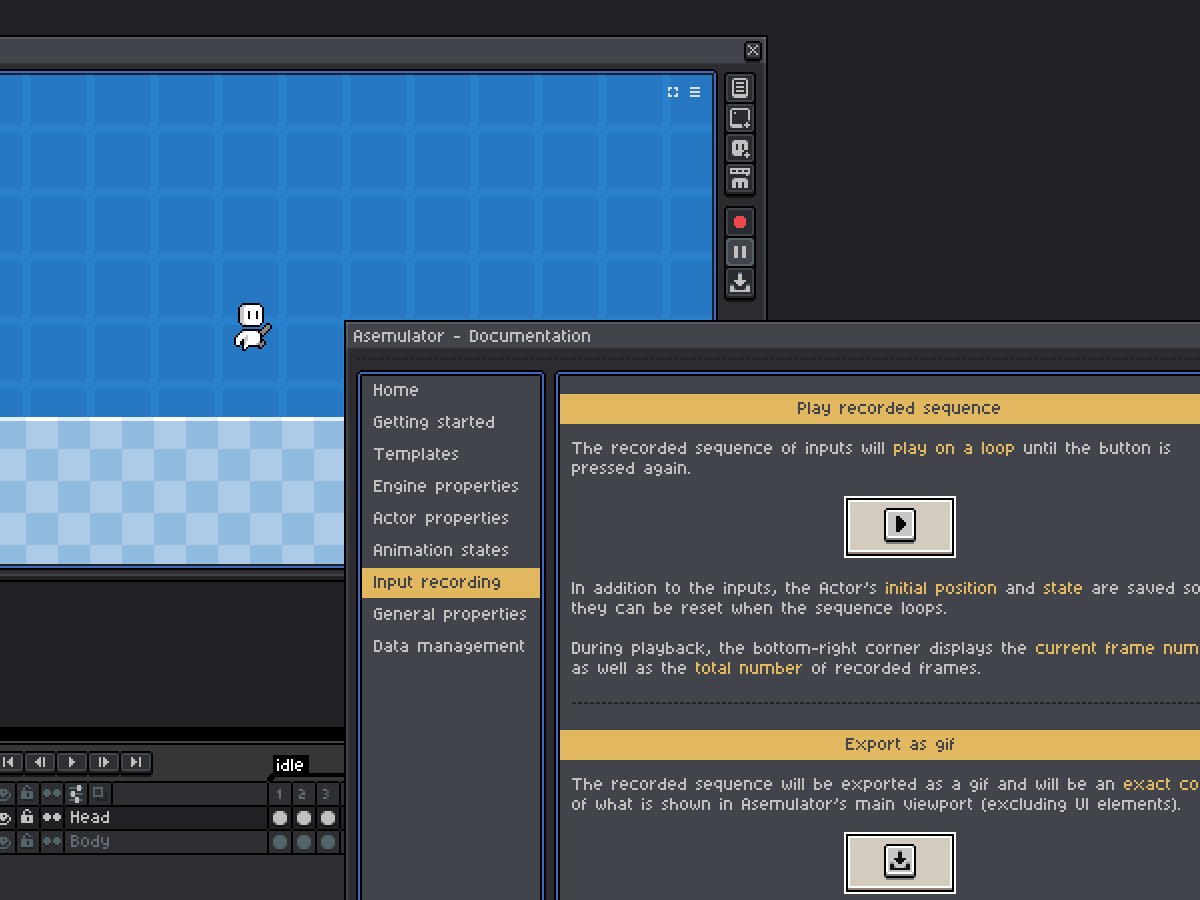Toggle lock on Head layer
The image size is (1200, 900).
[x=27, y=818]
